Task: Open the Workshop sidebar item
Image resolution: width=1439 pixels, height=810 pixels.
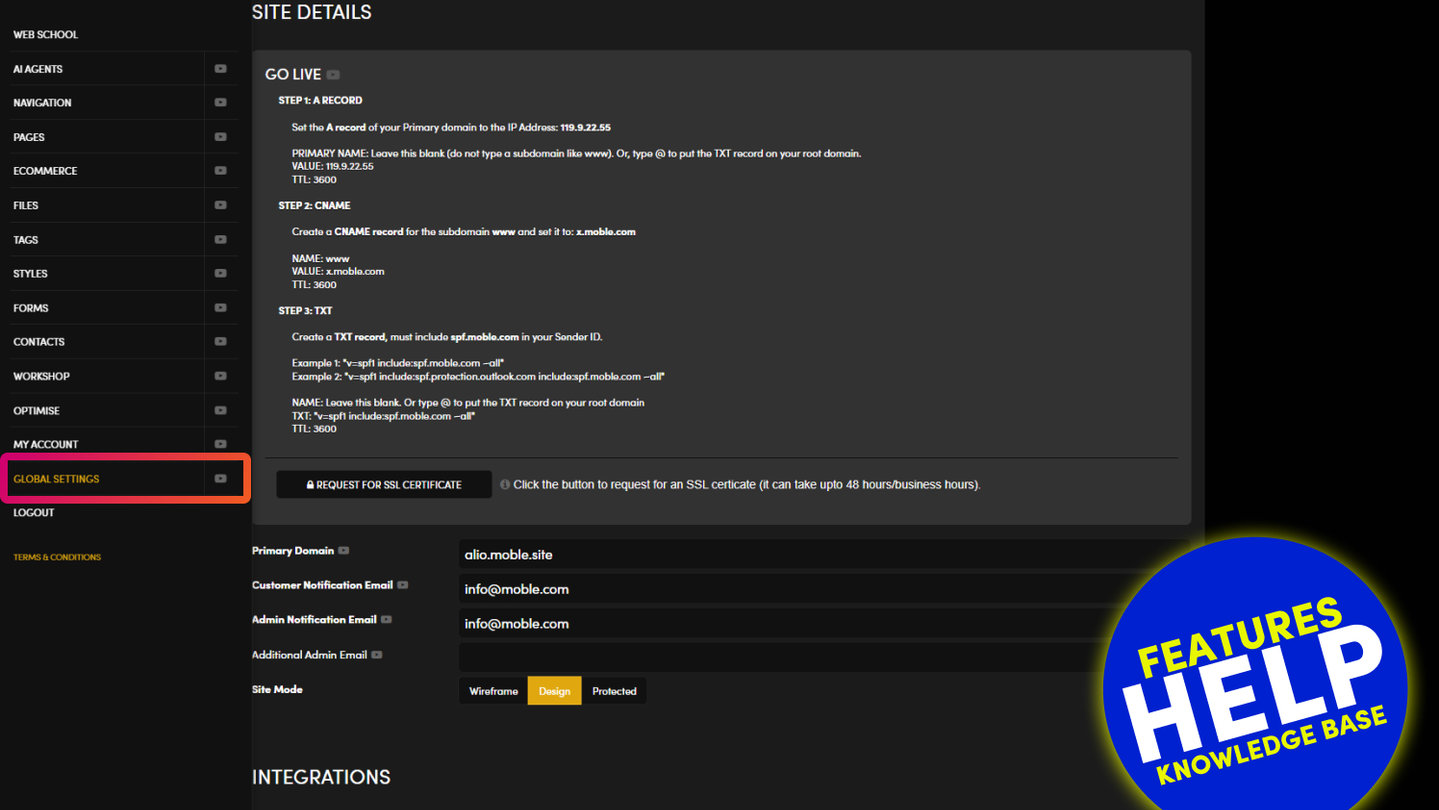Action: click(x=41, y=376)
